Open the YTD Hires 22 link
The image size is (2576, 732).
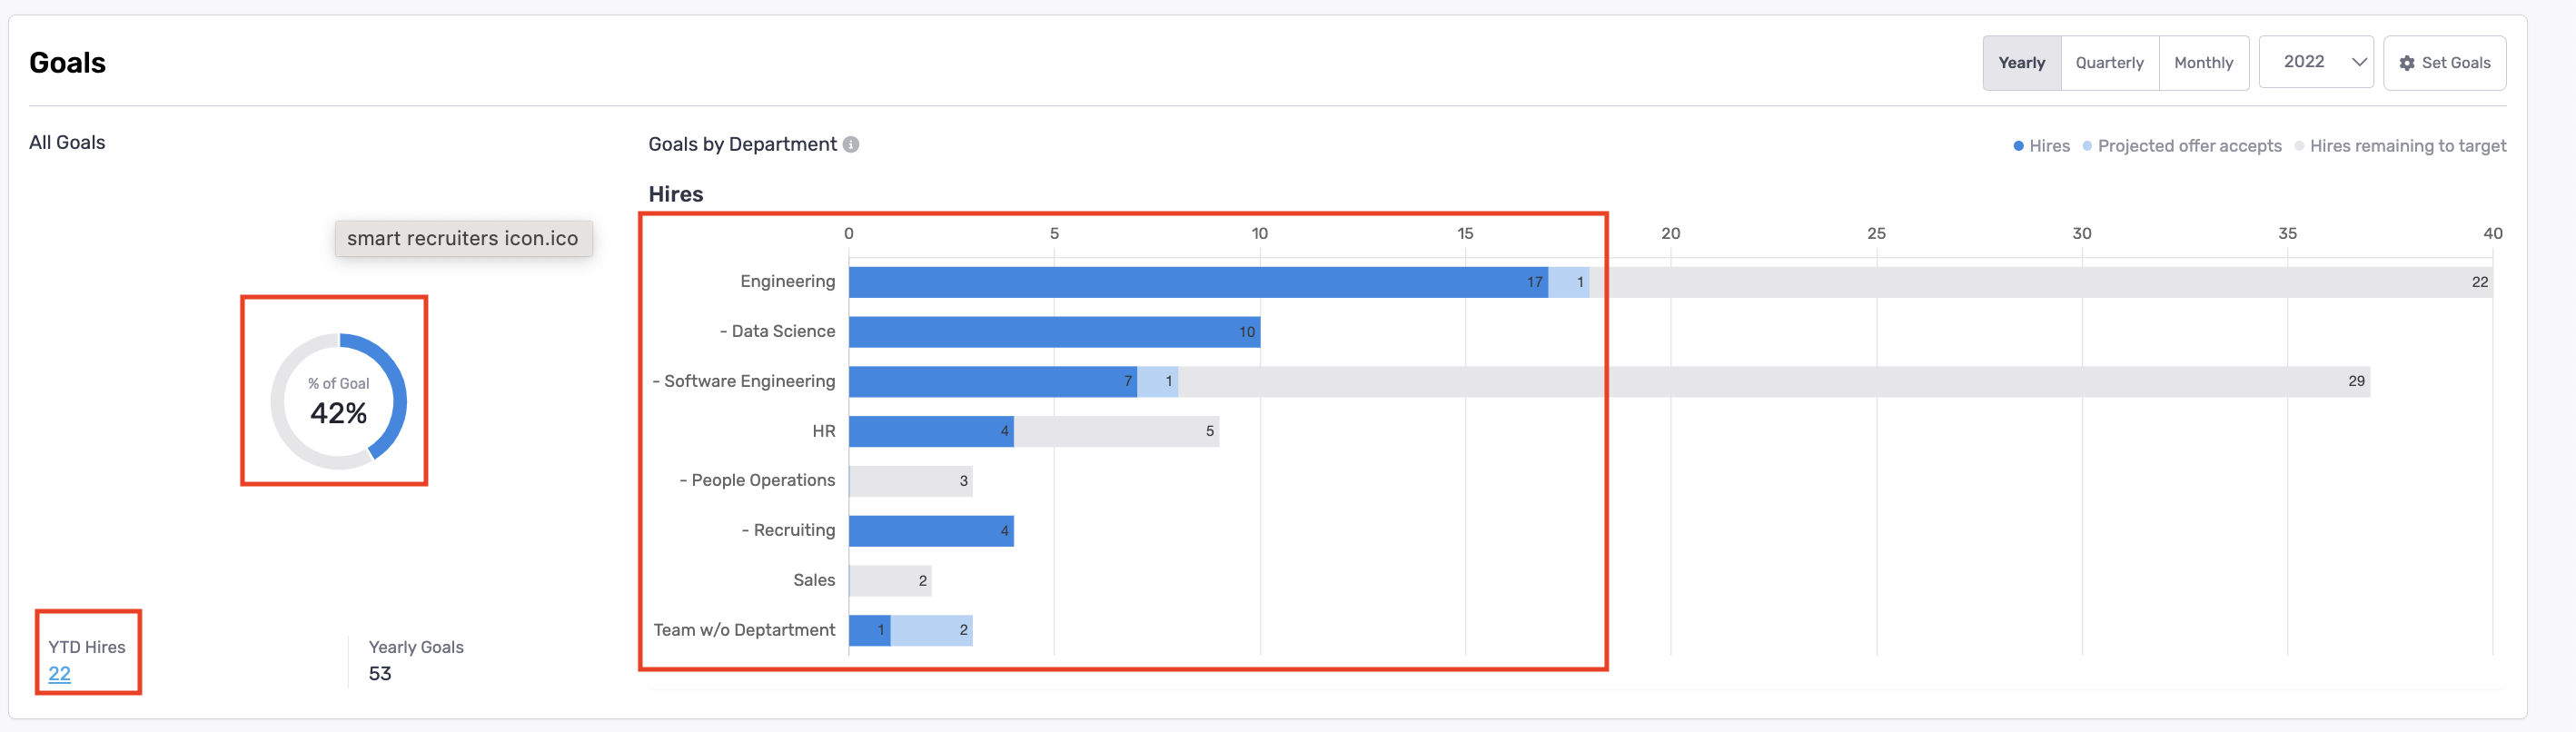pyautogui.click(x=60, y=674)
